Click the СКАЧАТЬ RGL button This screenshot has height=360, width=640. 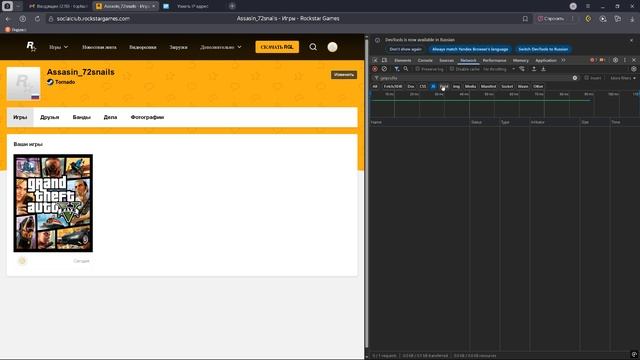(277, 47)
